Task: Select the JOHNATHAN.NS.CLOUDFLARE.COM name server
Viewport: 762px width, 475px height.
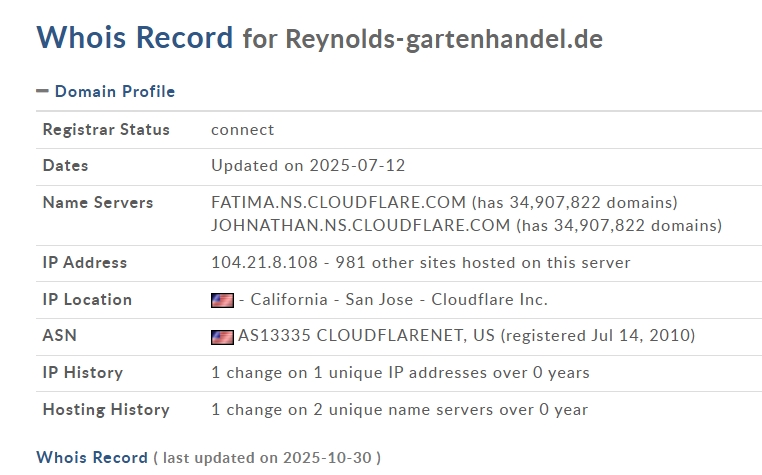Action: (x=360, y=225)
